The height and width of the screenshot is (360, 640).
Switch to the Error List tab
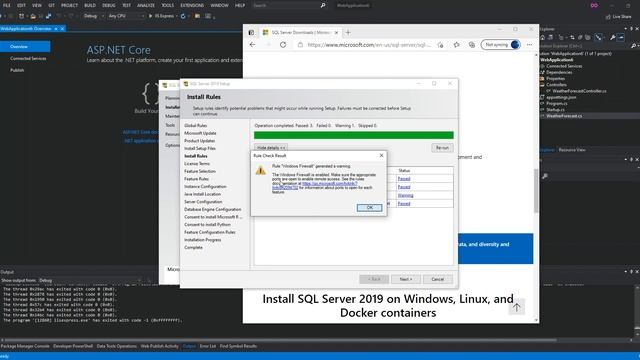208,346
